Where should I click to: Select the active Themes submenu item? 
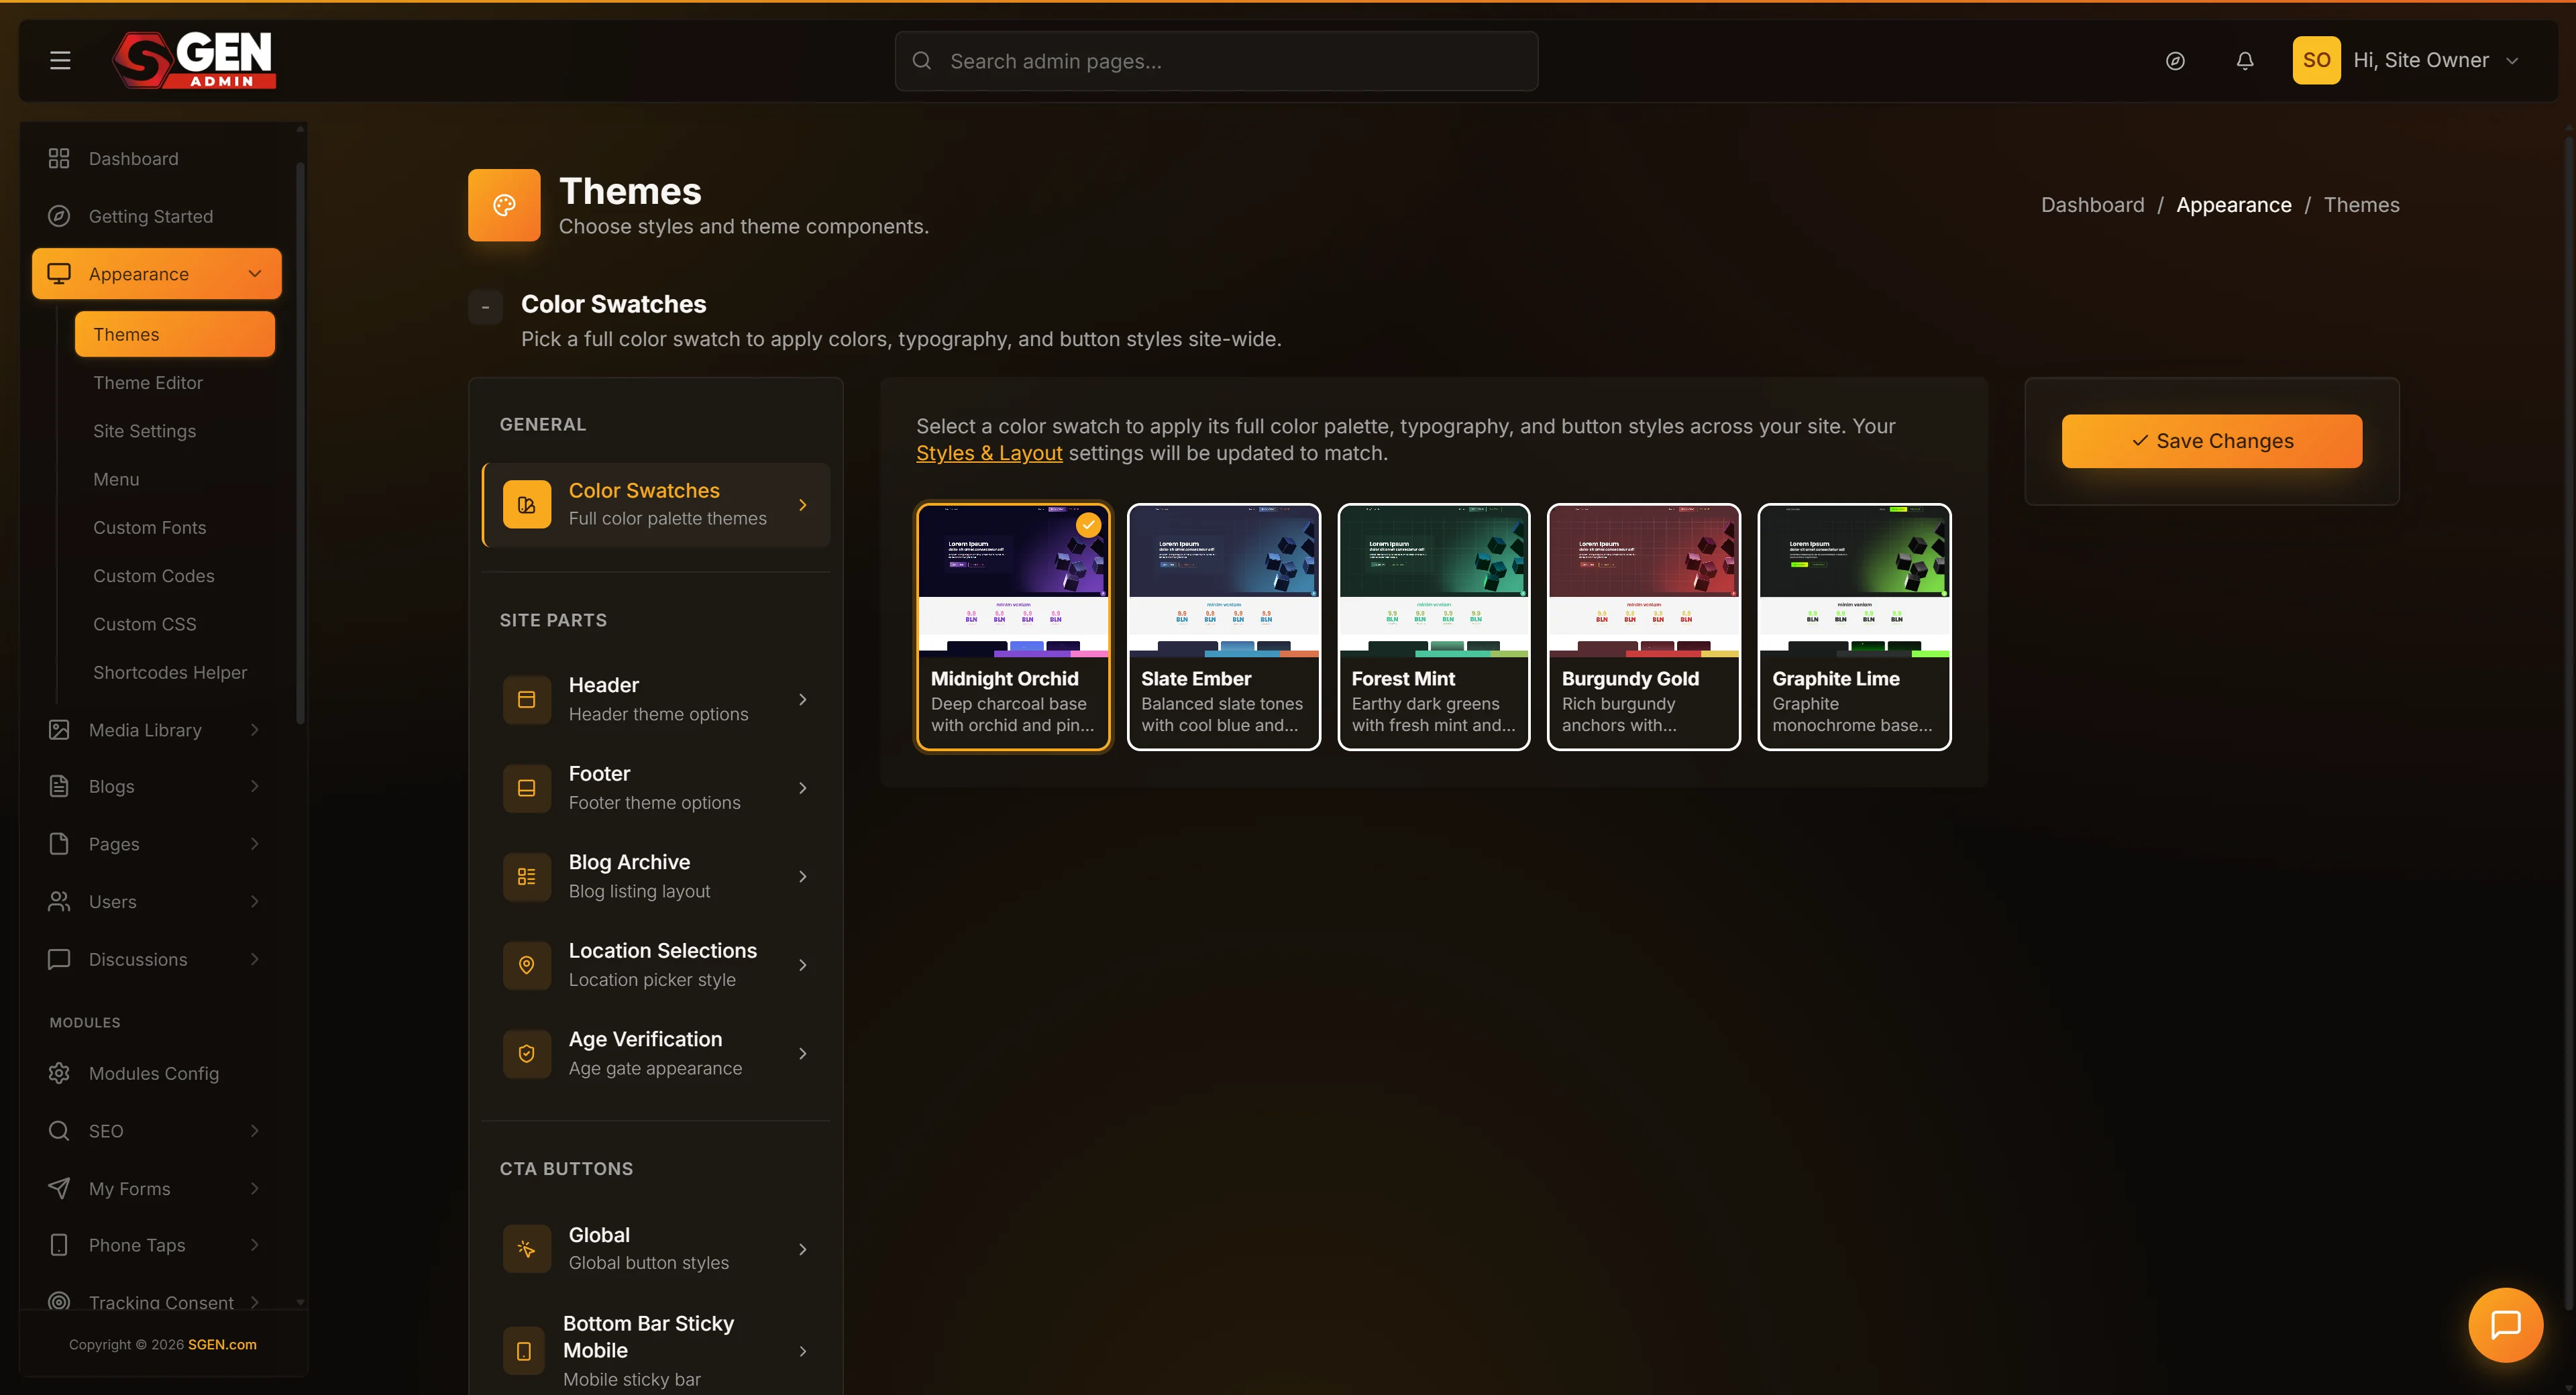click(x=175, y=334)
